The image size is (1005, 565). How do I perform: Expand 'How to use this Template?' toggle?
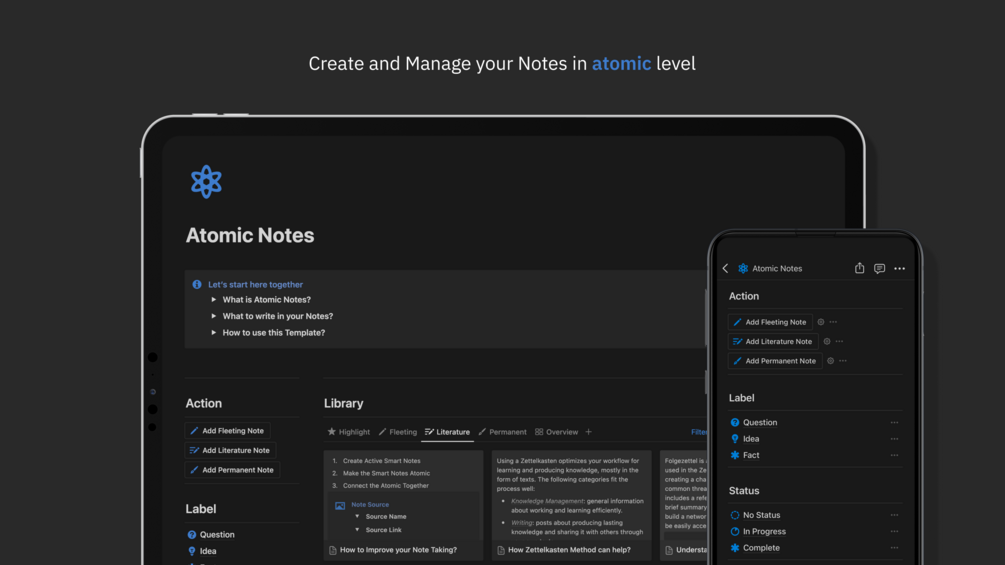pos(213,332)
